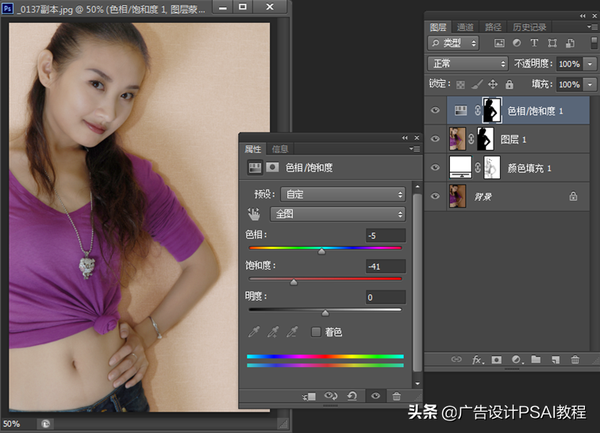This screenshot has width=600, height=433.
Task: Click the 色相 hue value field
Action: 384,236
